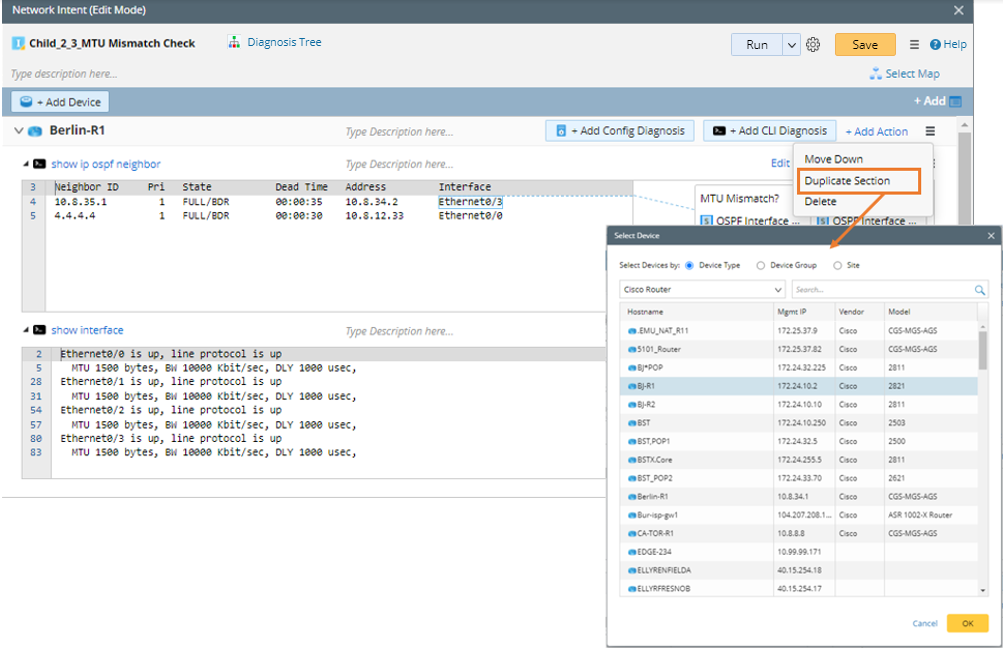
Task: Select the highlighted Ethernet0/3 interface value
Action: tap(470, 202)
